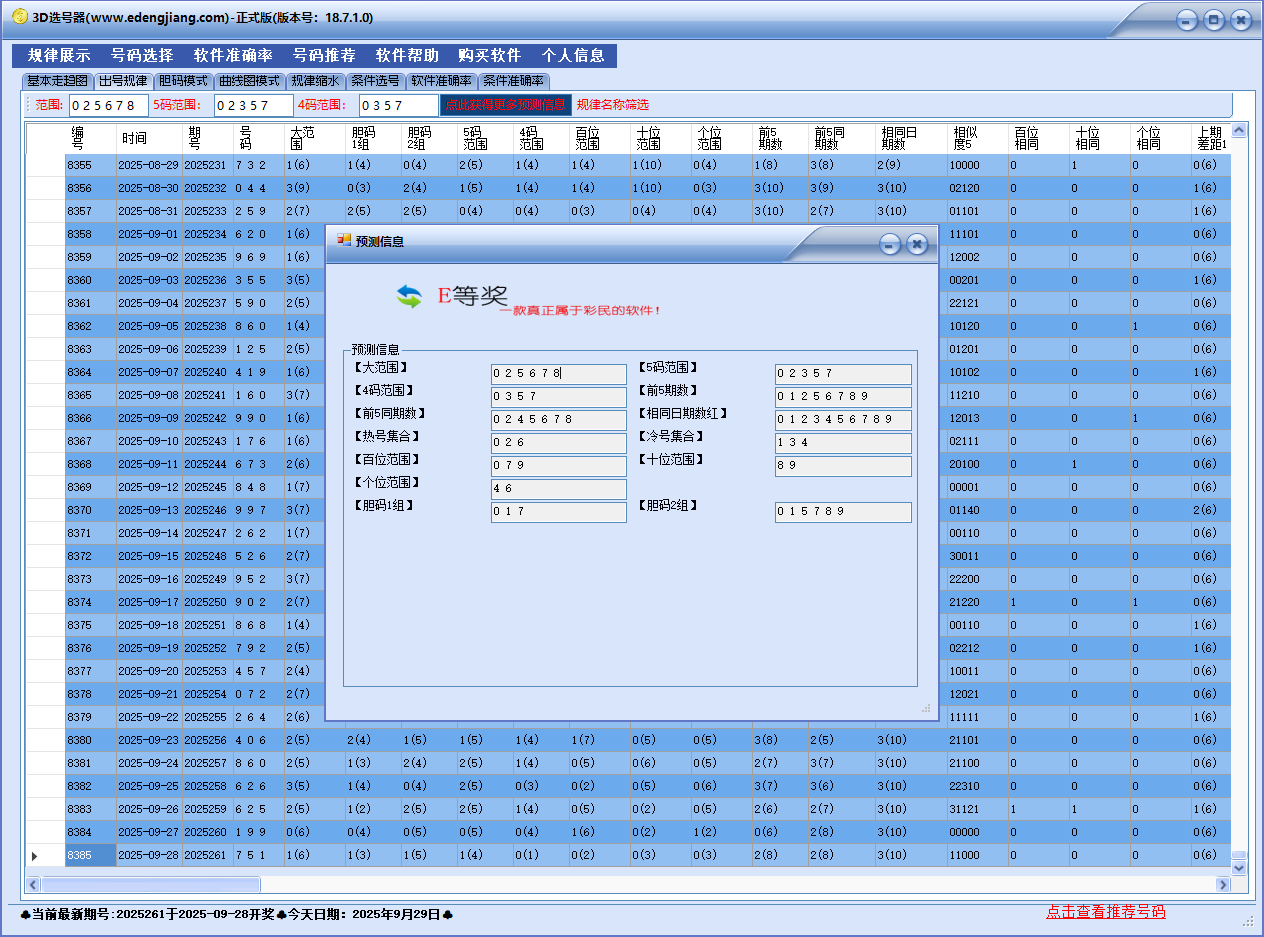Open the 购买软件 menu
Viewport: 1264px width, 937px height.
coord(489,56)
